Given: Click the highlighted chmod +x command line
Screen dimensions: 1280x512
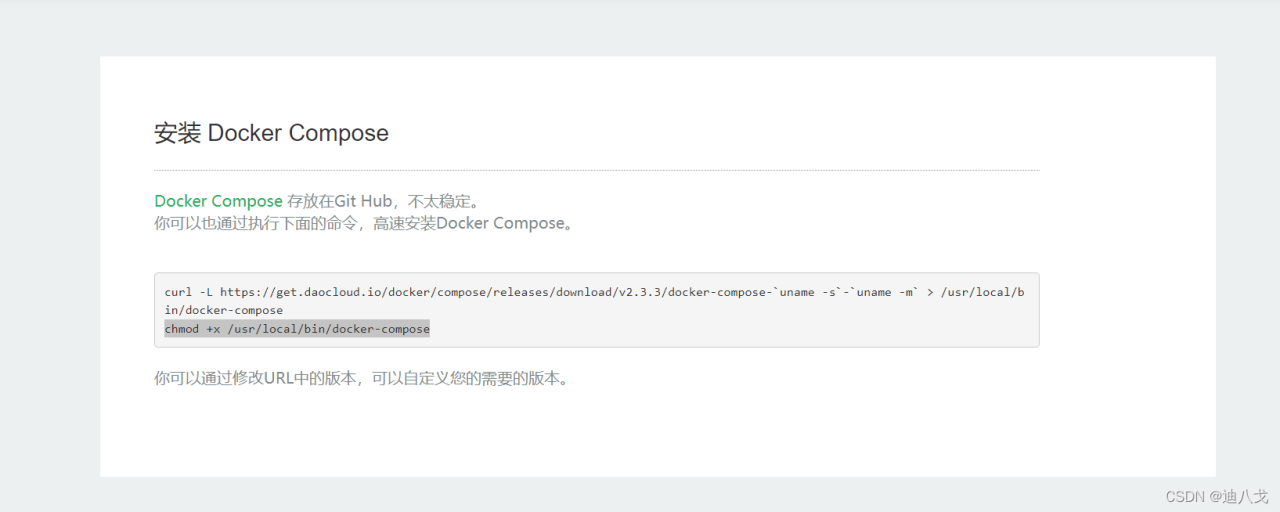Looking at the screenshot, I should [x=297, y=329].
